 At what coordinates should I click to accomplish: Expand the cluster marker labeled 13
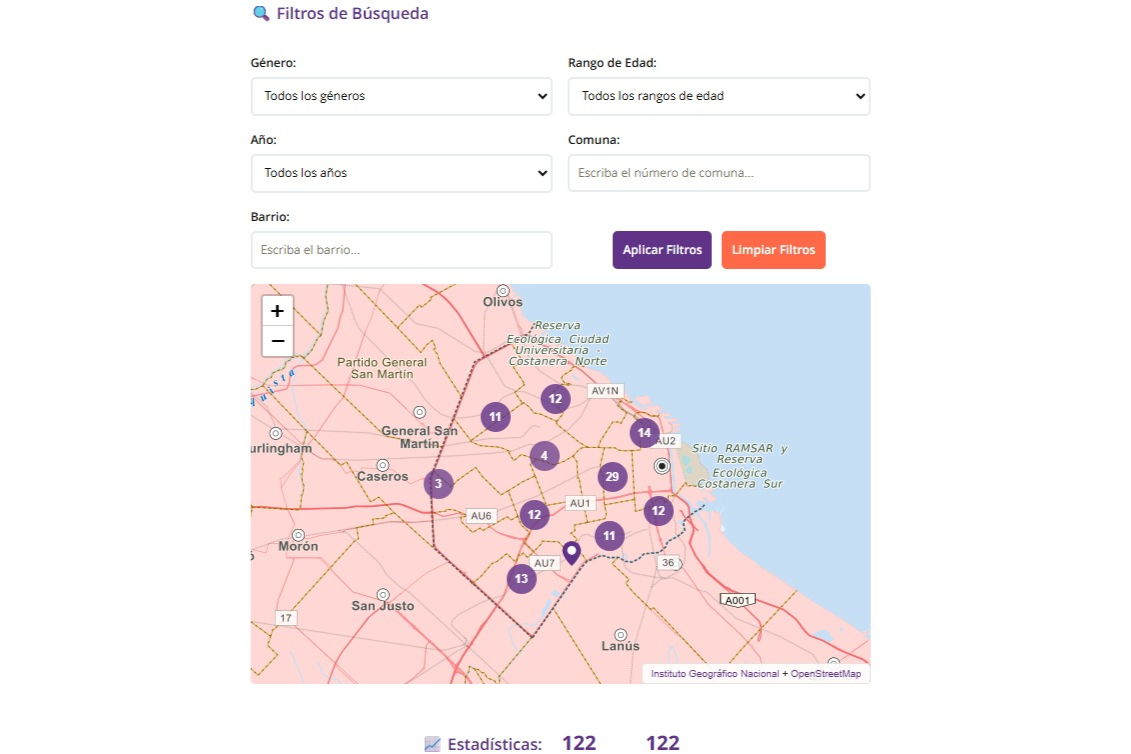tap(521, 578)
